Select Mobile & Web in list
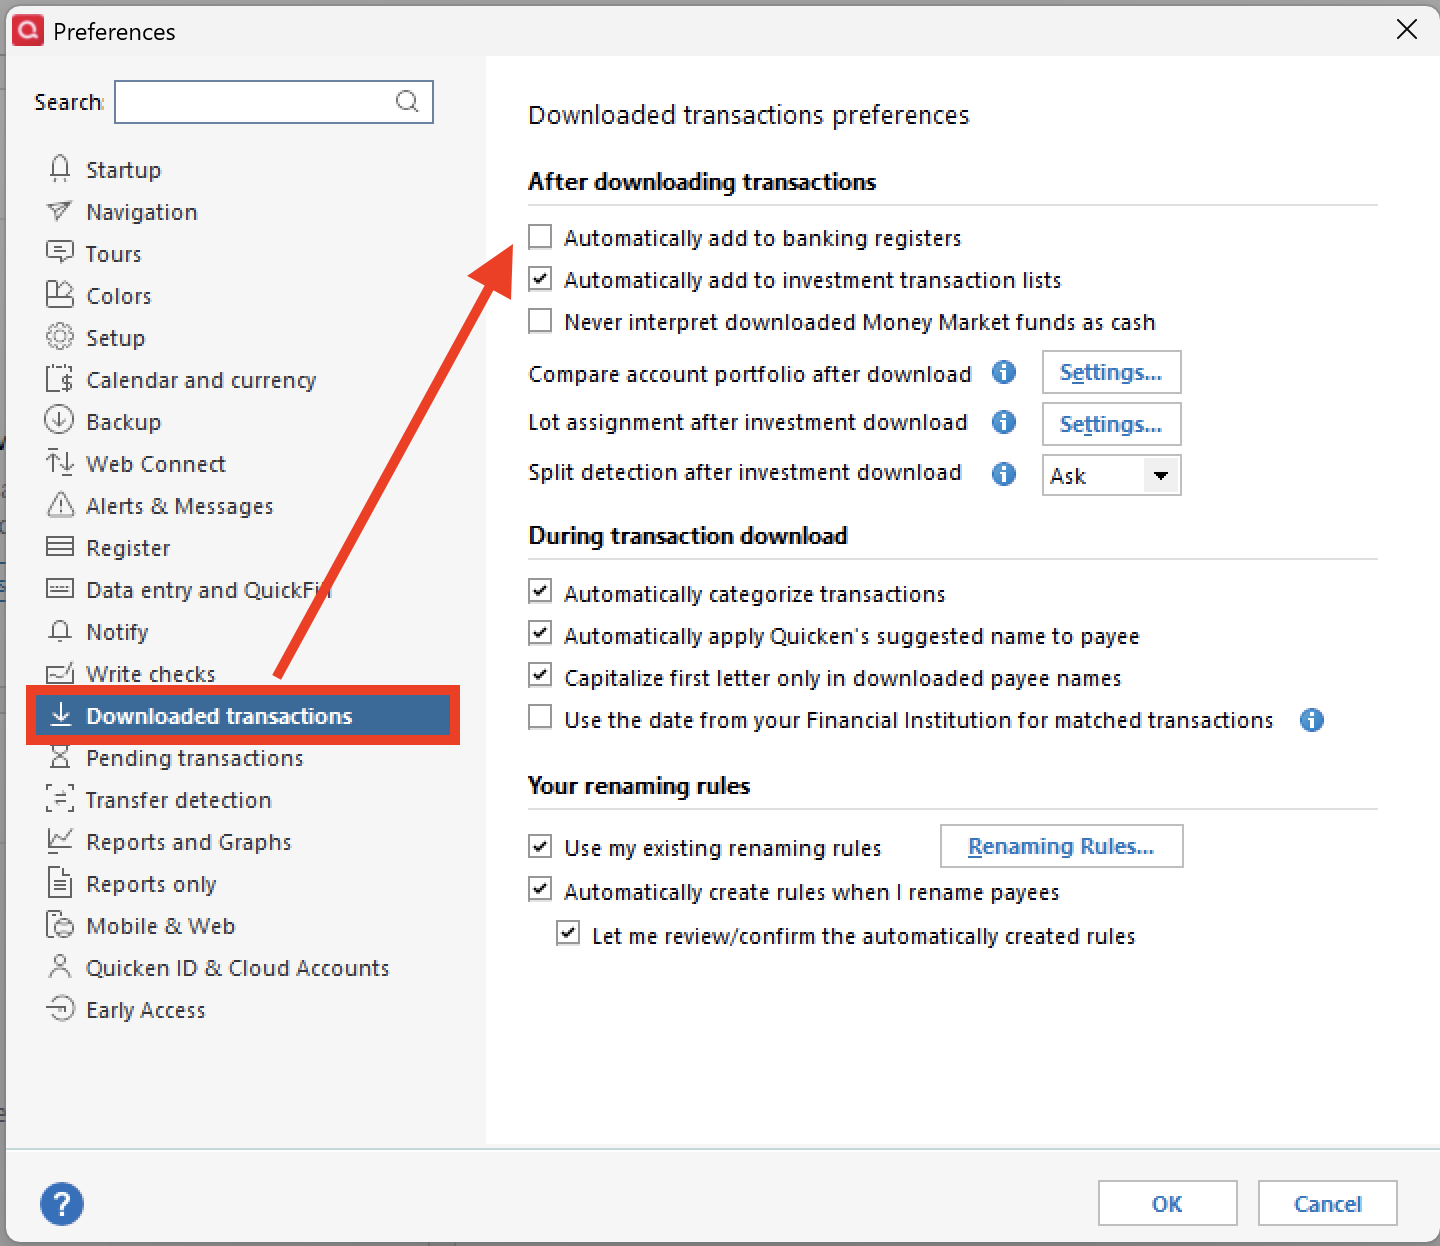 160,926
